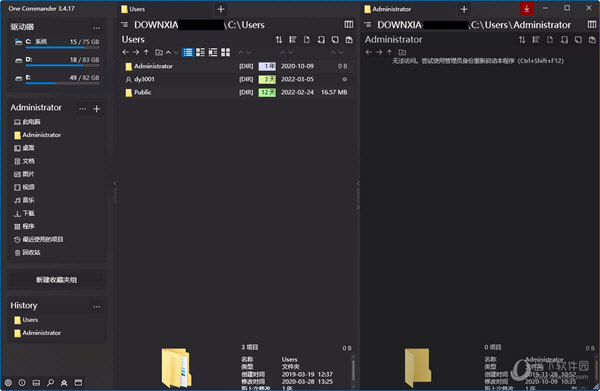Select Administrator folder row in Users list
Viewport: 600px width, 391px height.
click(x=236, y=66)
